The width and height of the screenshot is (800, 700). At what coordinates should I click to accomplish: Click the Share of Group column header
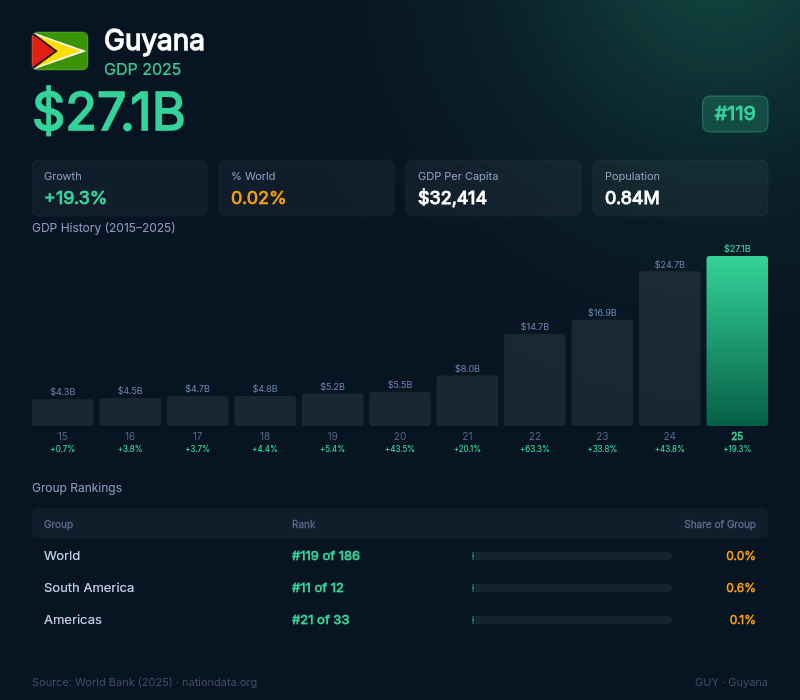click(720, 524)
